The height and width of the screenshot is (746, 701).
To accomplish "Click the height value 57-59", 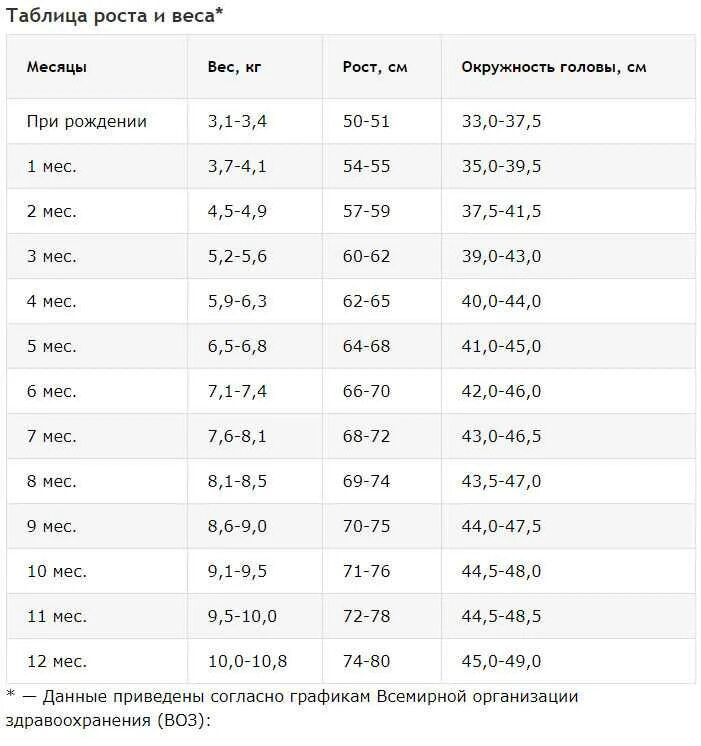I will (x=366, y=211).
